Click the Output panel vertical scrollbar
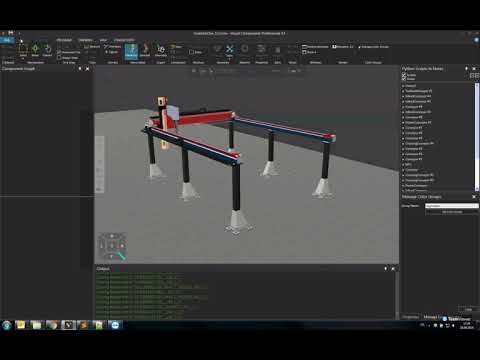Image resolution: width=480 pixels, height=360 pixels. [x=397, y=295]
